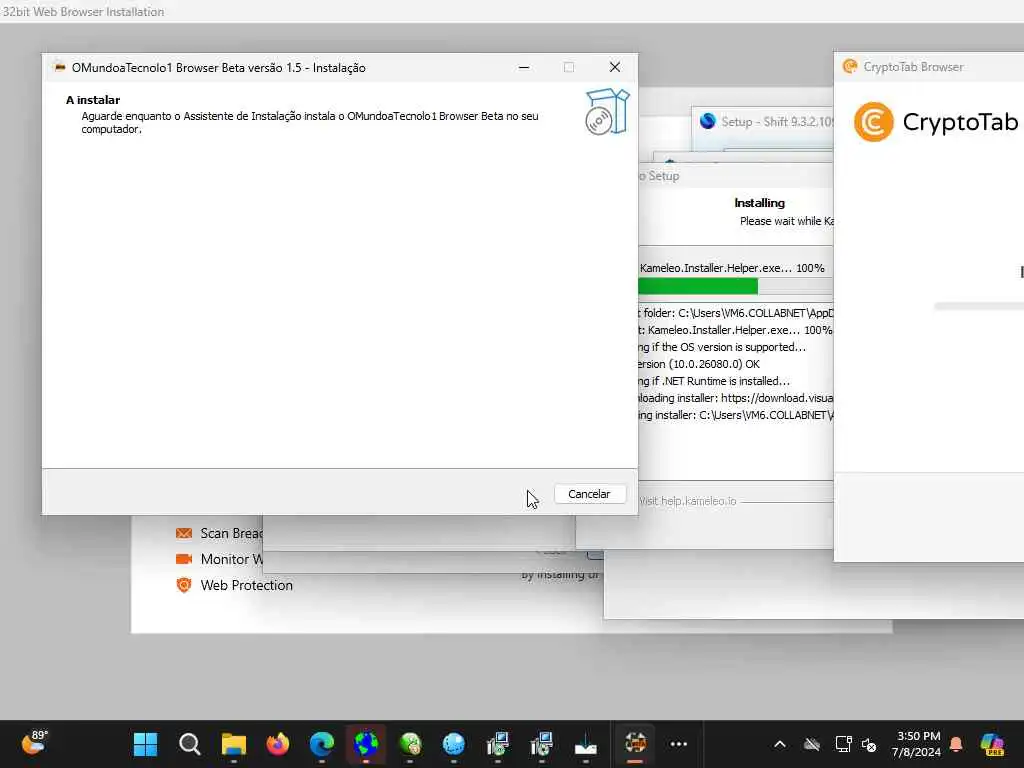Image resolution: width=1024 pixels, height=768 pixels.
Task: Open Copilot preview from the taskbar
Action: click(x=992, y=744)
